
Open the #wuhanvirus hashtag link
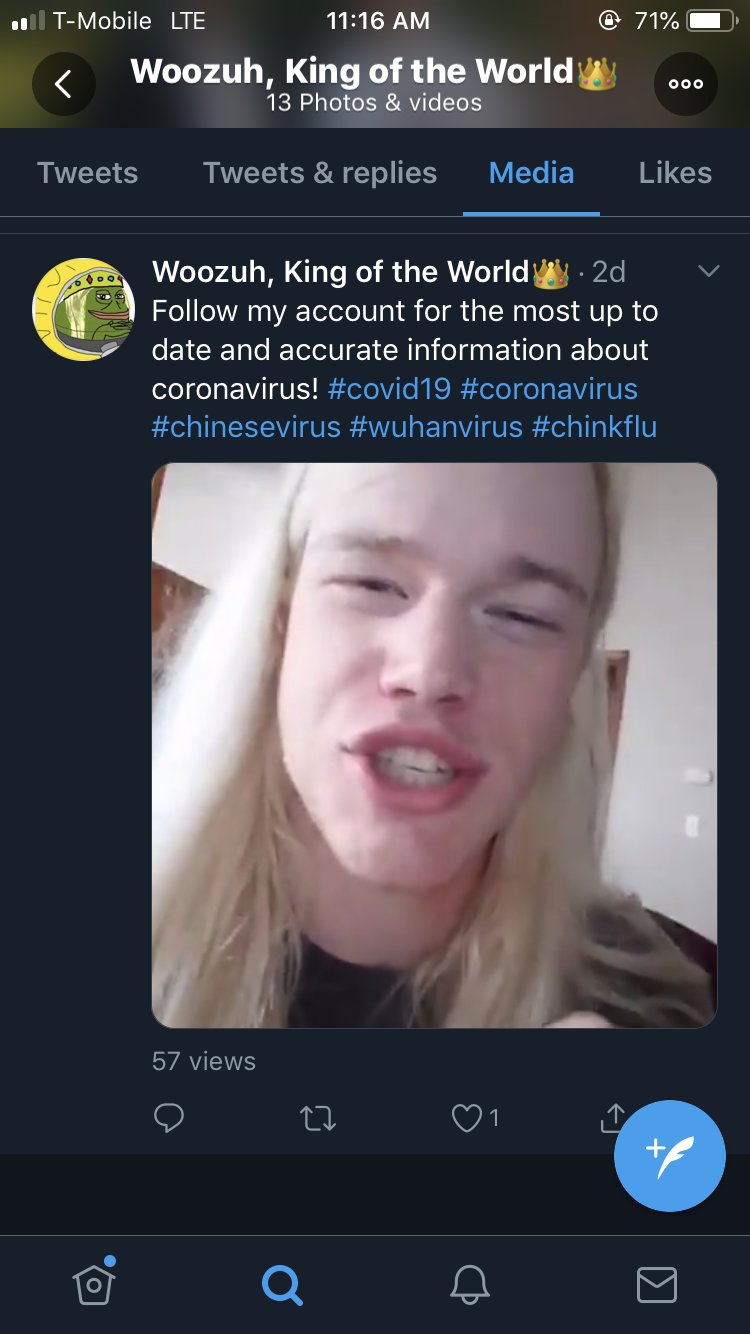point(436,427)
